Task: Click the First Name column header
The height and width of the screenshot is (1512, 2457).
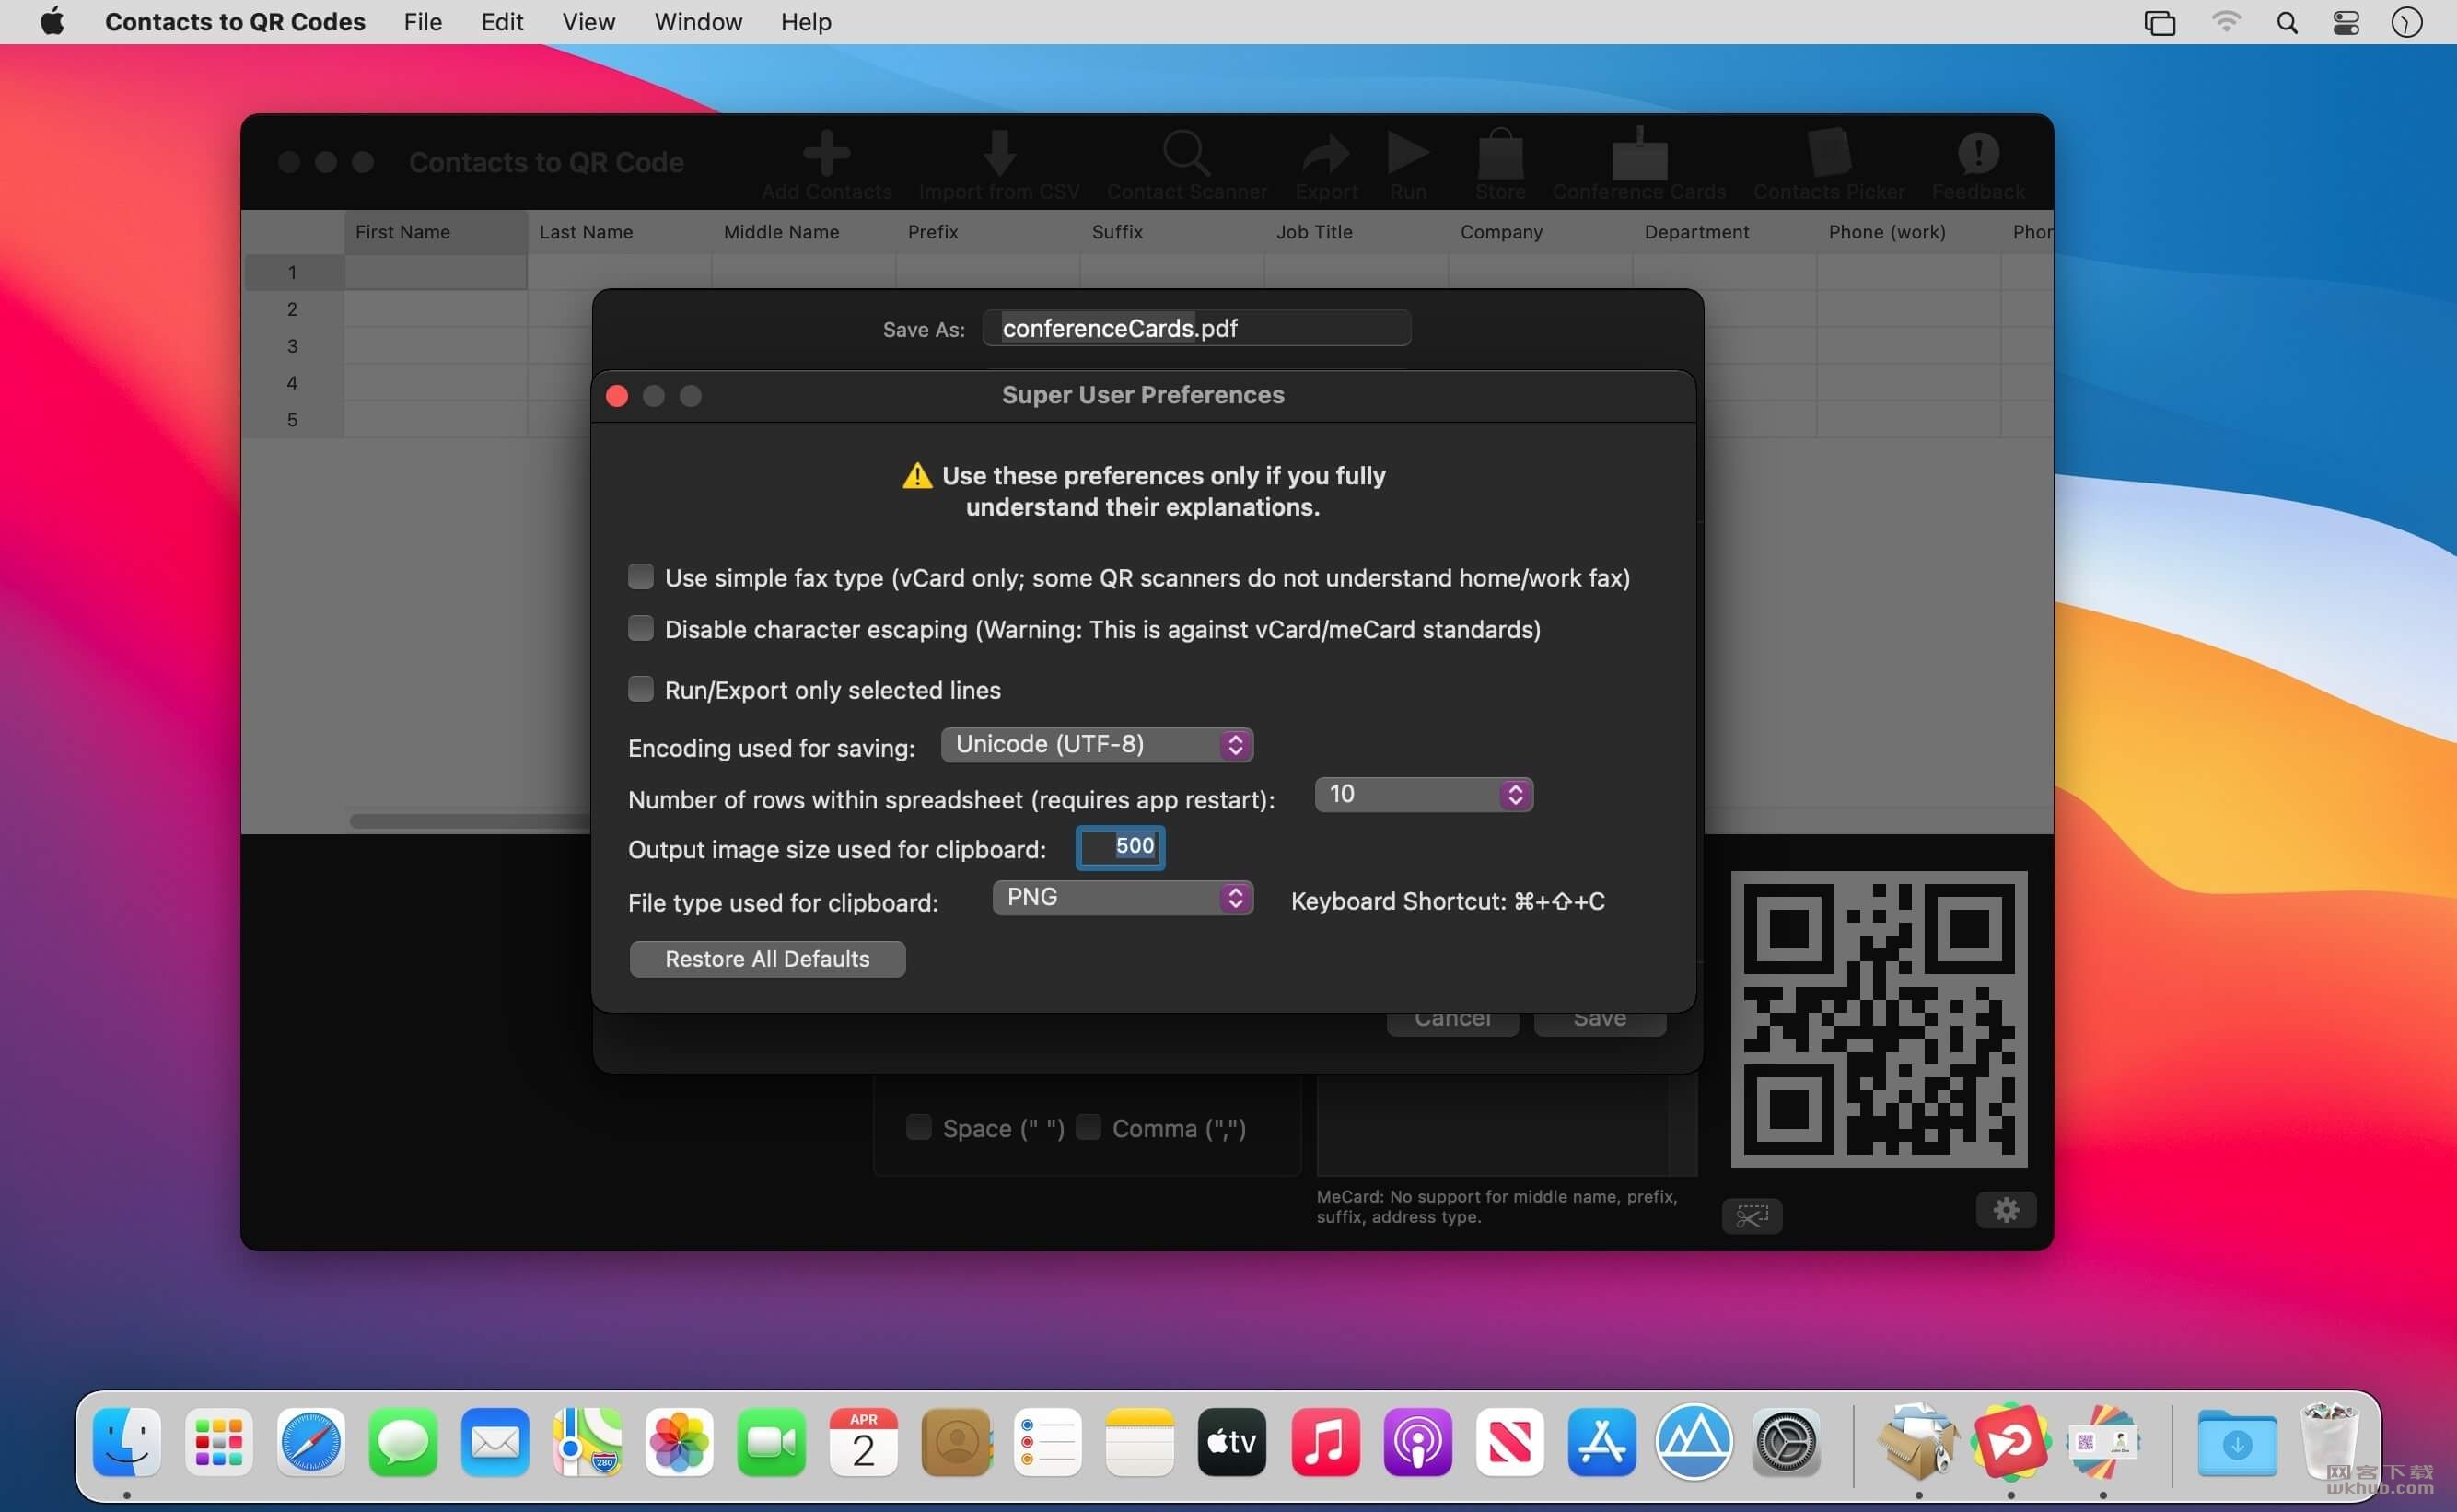Action: coord(436,232)
